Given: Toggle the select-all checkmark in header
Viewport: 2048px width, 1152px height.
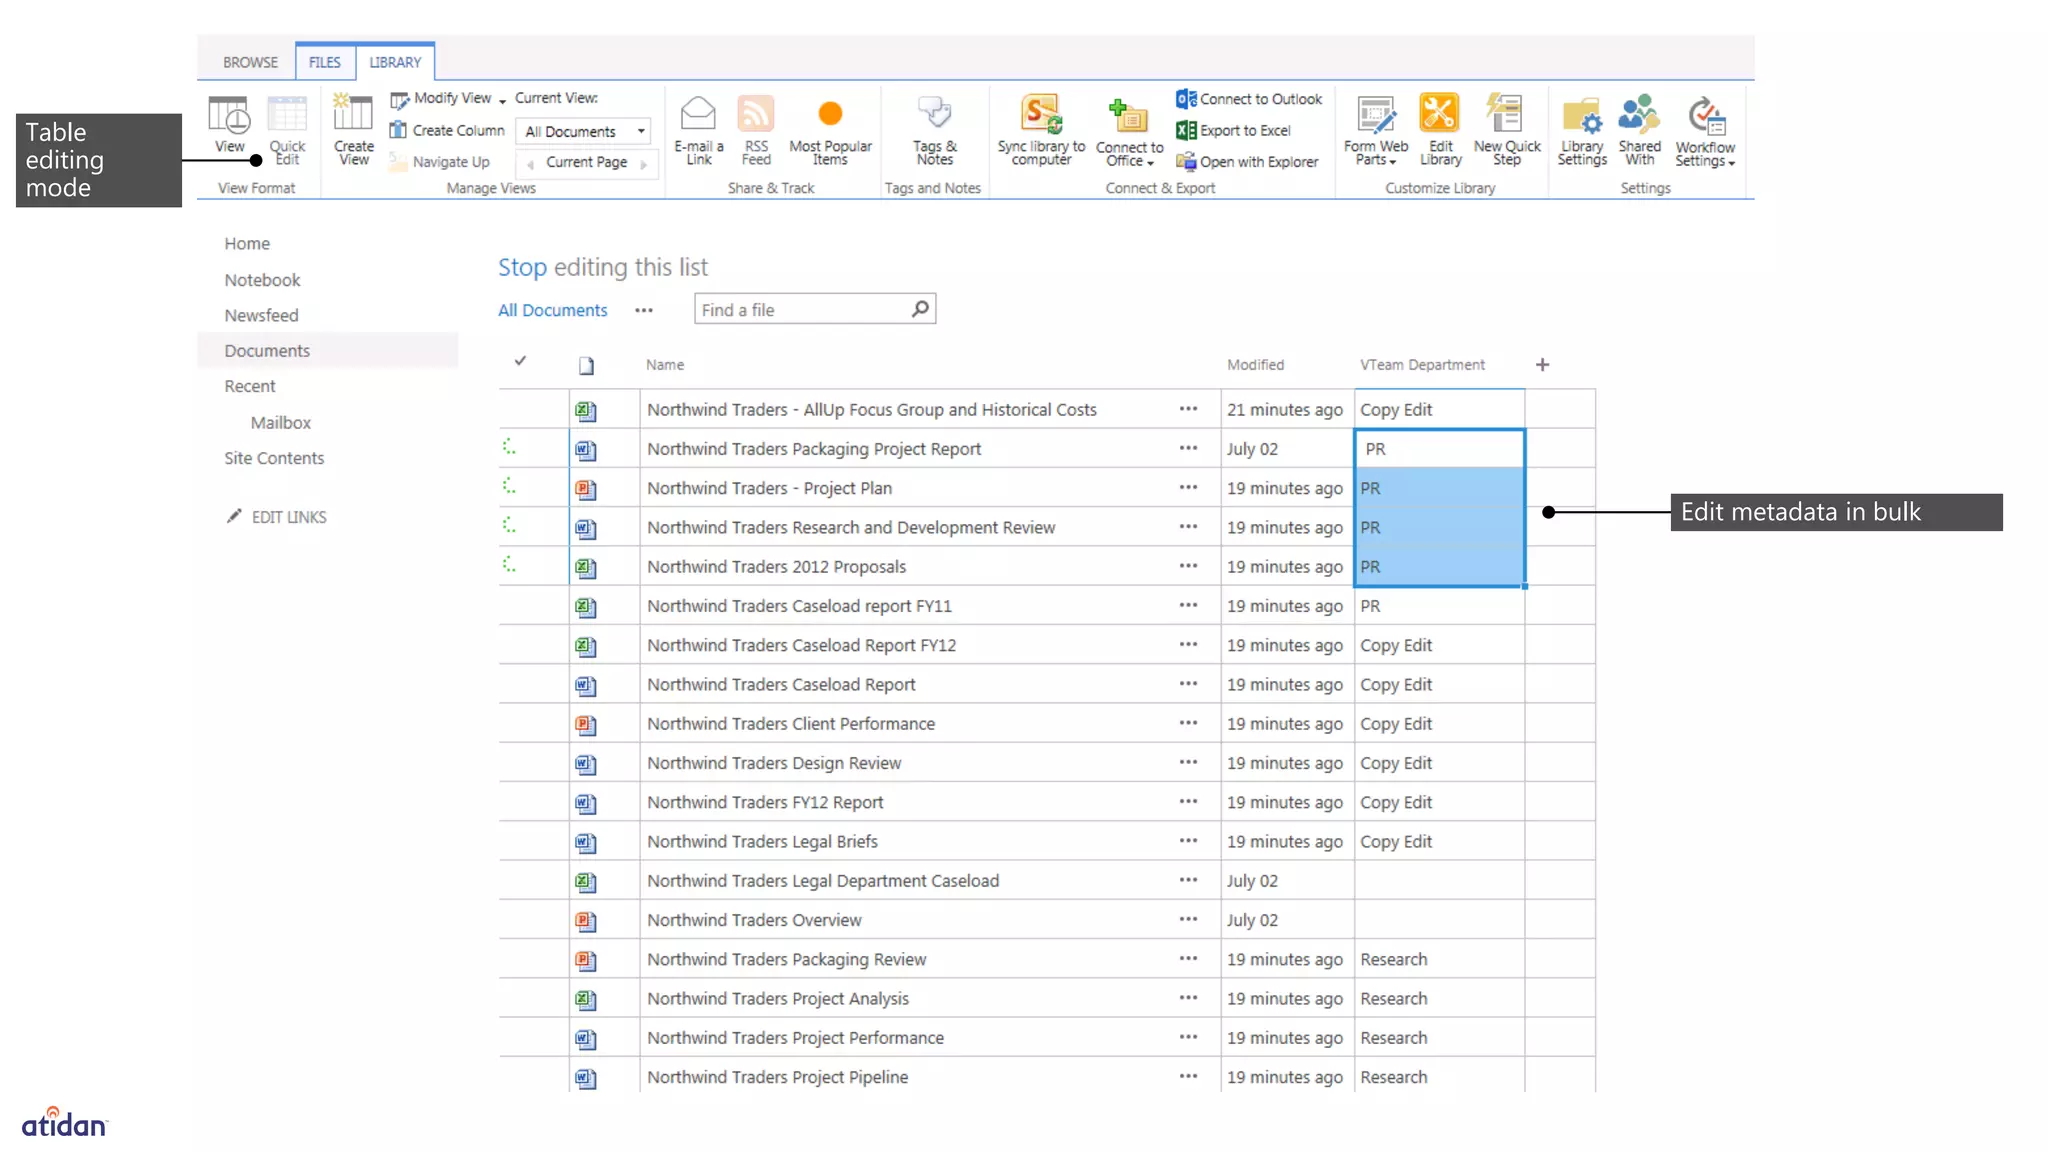Looking at the screenshot, I should coord(520,361).
